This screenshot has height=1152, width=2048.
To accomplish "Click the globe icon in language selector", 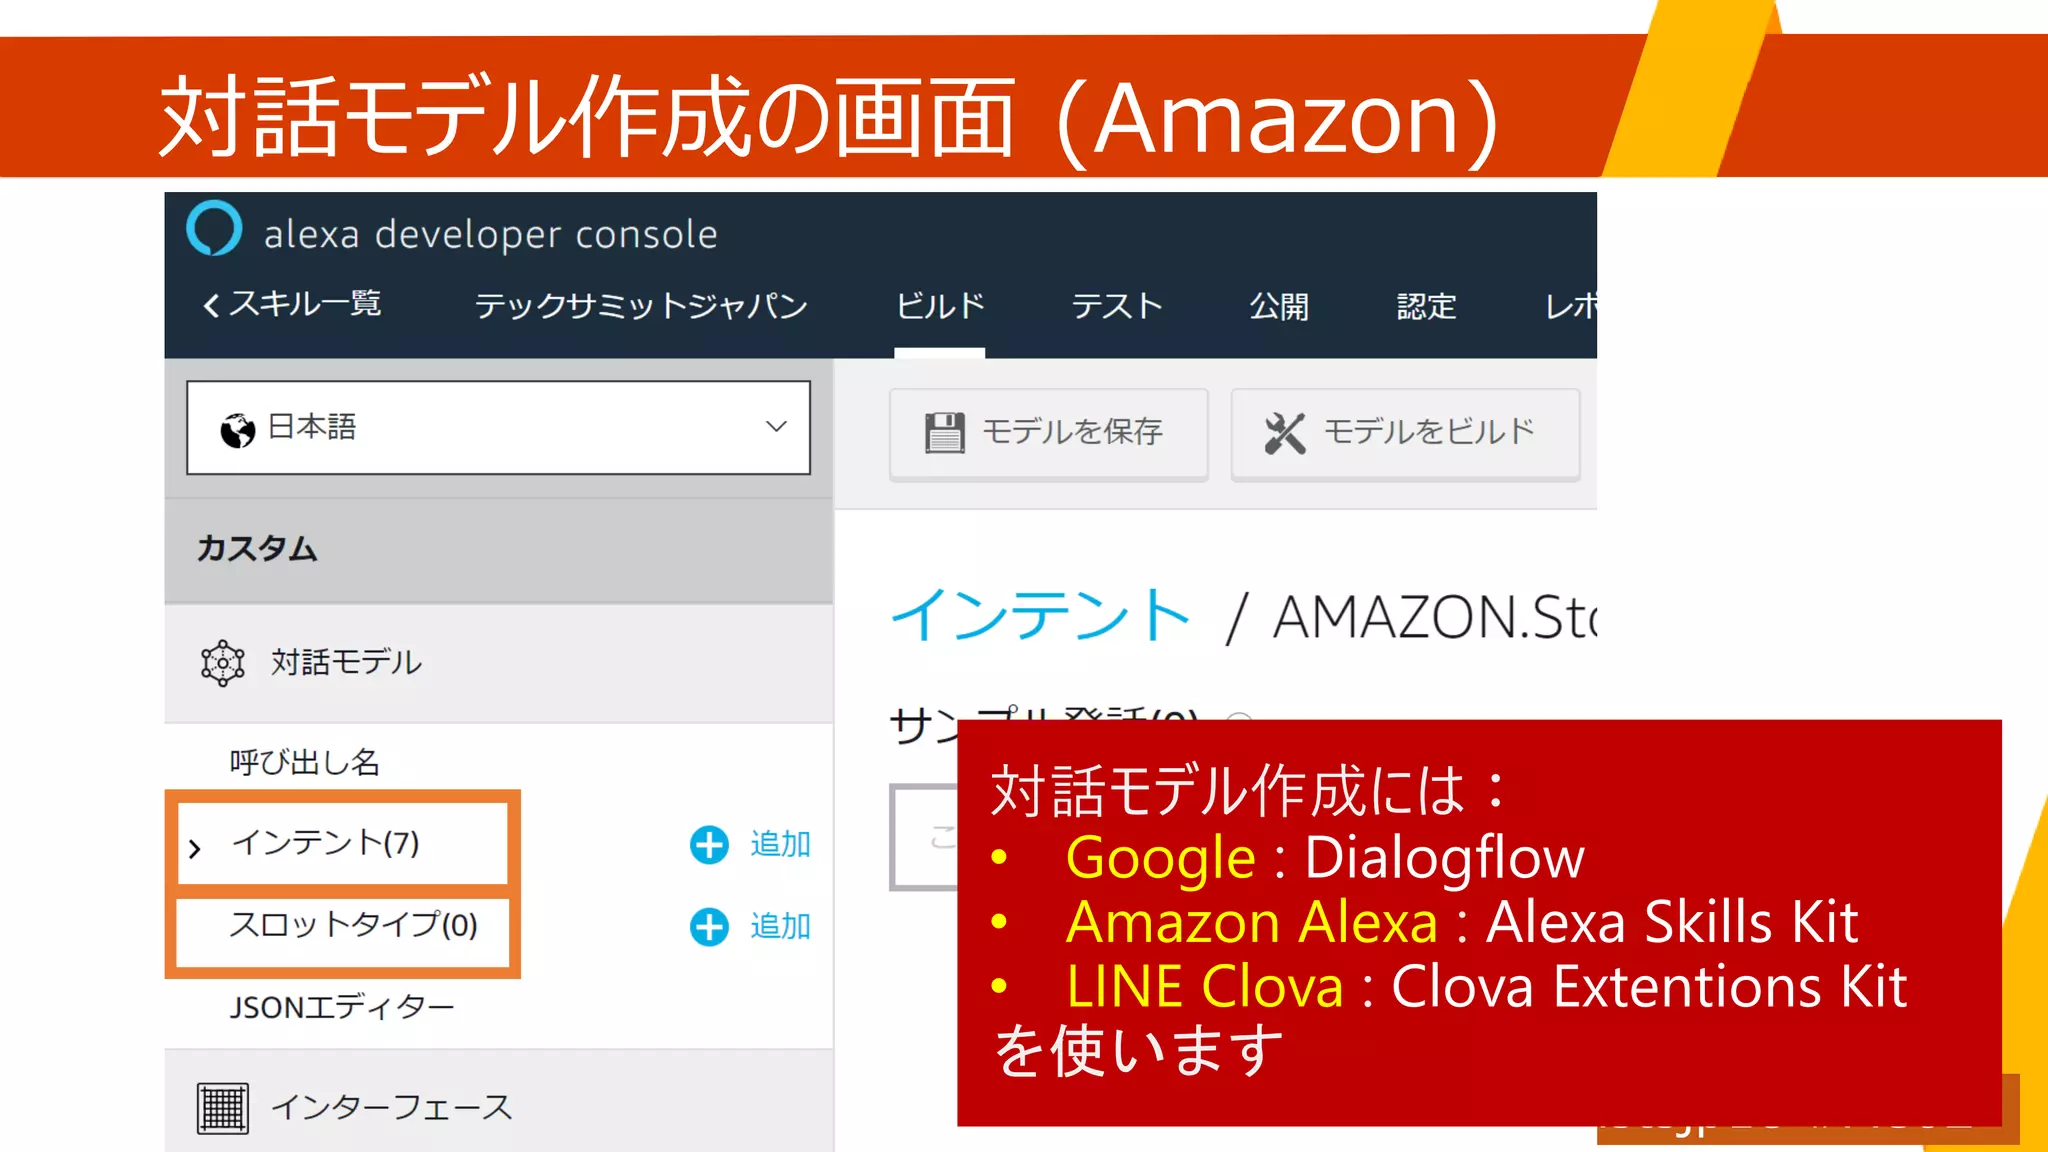I will (x=238, y=430).
